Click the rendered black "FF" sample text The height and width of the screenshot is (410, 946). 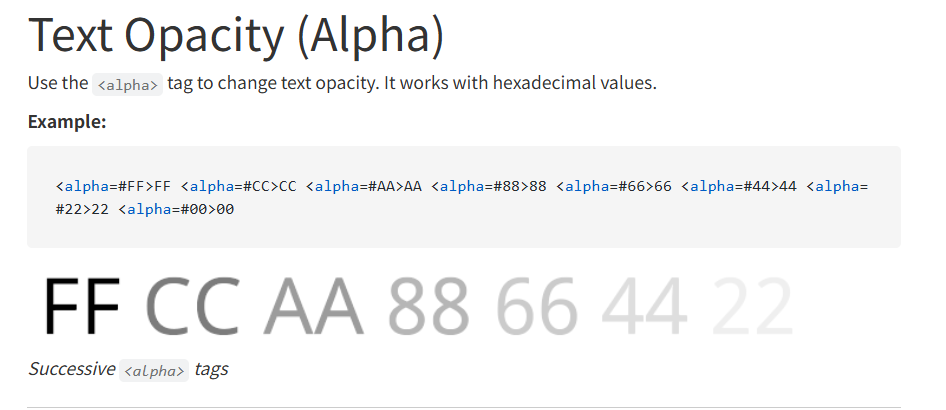82,306
